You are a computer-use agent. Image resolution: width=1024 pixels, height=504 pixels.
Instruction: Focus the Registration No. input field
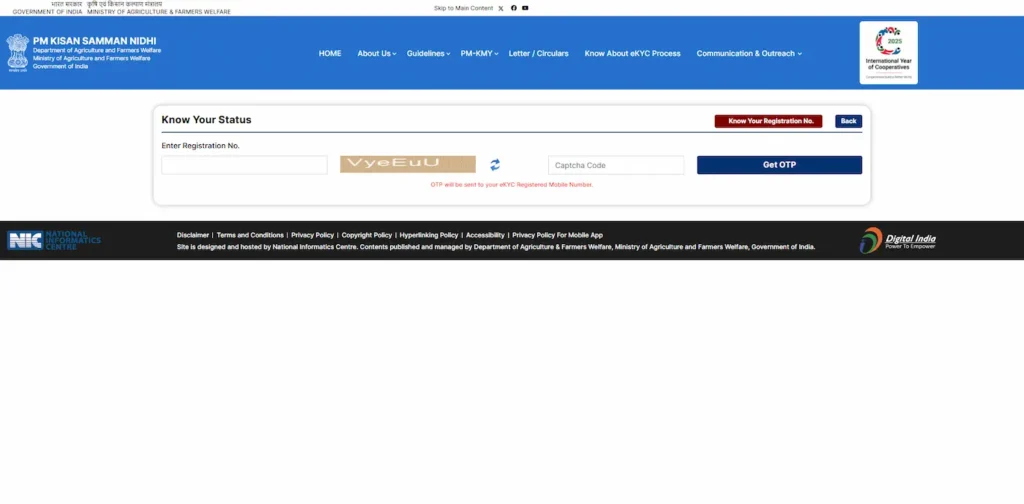click(244, 165)
